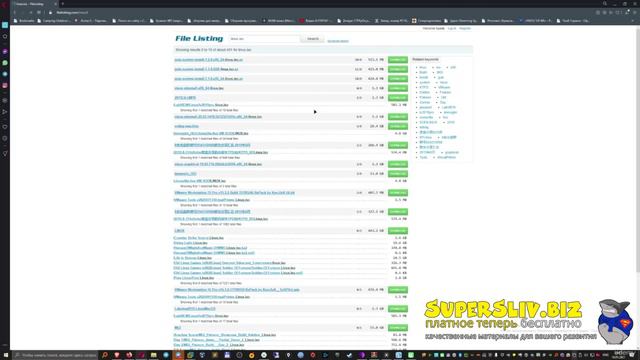The height and width of the screenshot is (360, 640).
Task: Click the page vertical scrollbar
Action: tap(638, 151)
